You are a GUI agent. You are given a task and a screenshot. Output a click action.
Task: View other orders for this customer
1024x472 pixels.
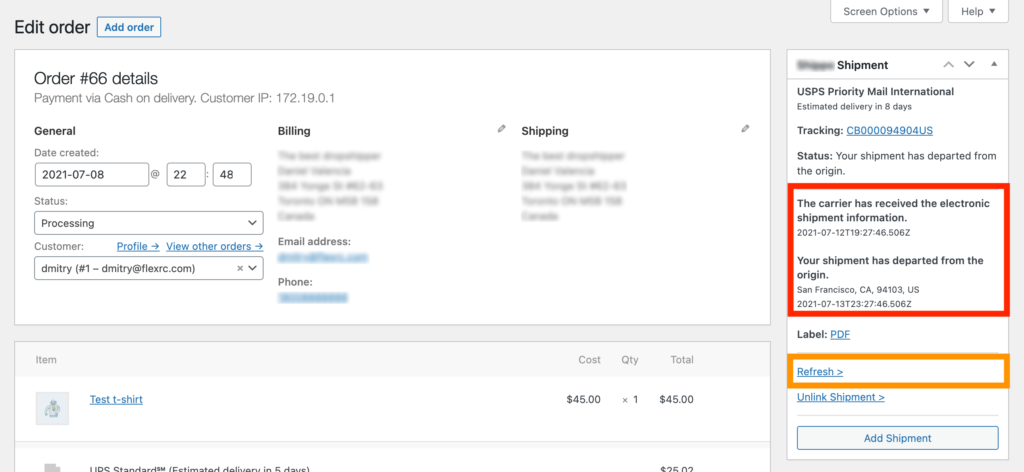point(215,246)
